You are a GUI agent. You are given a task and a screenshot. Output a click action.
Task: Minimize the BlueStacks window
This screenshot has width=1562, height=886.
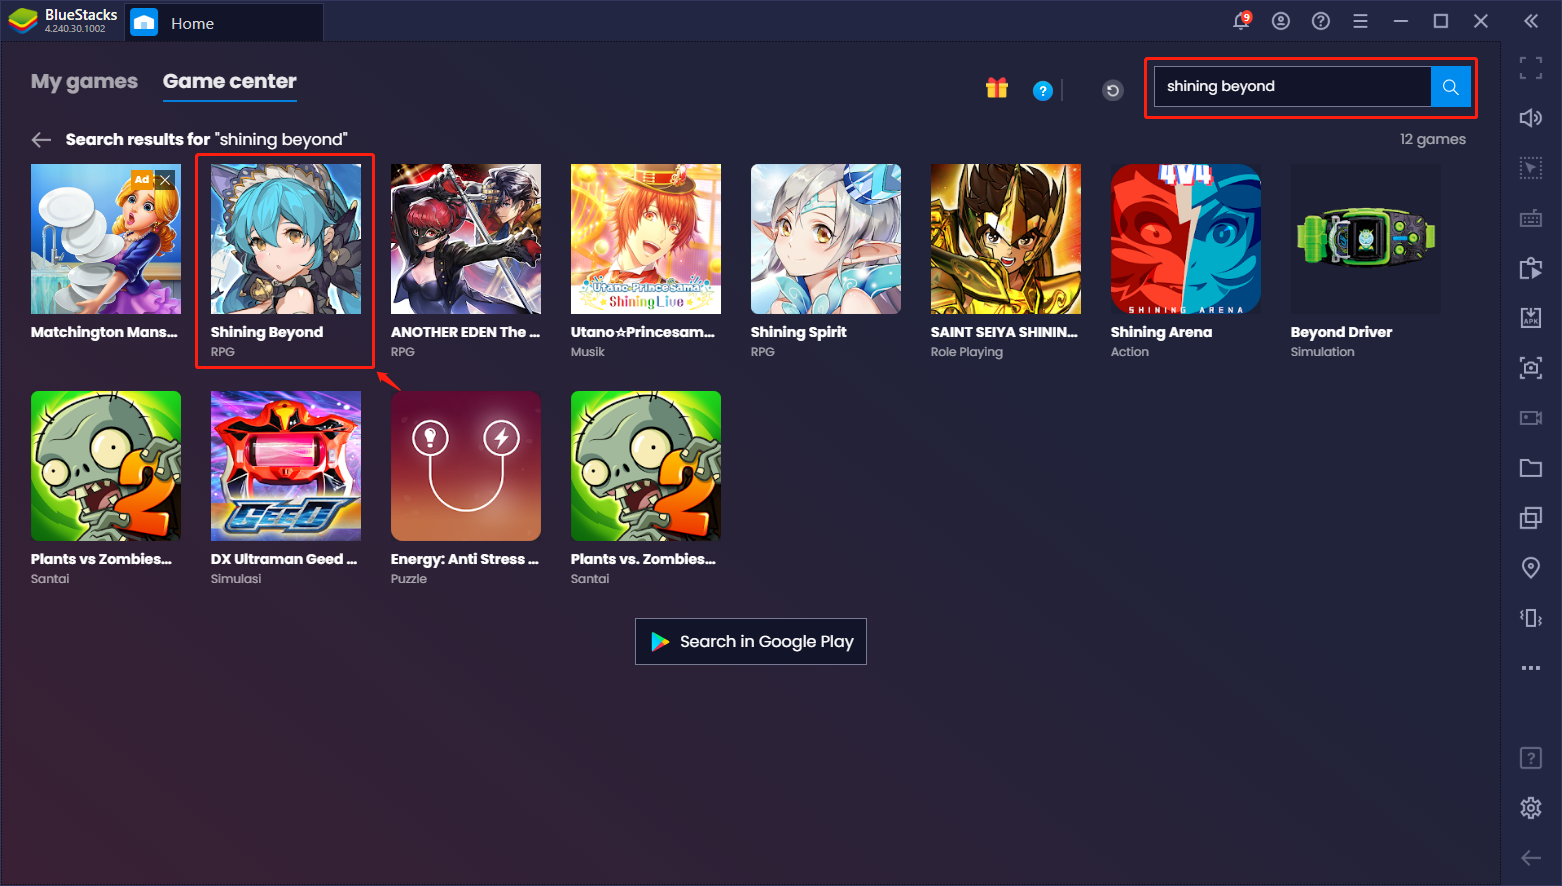tap(1401, 21)
